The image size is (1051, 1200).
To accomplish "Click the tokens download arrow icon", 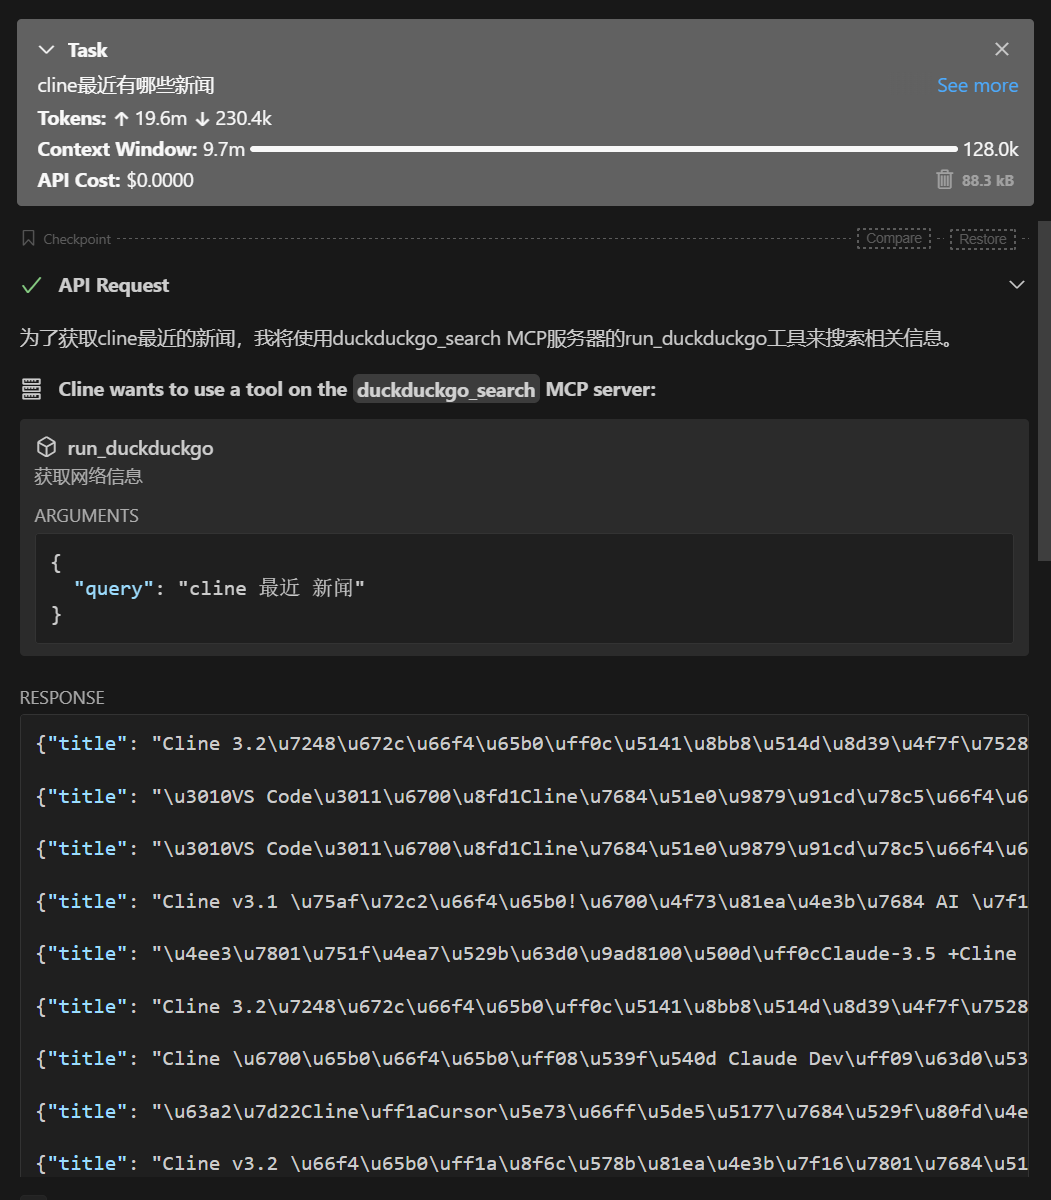I will coord(202,119).
